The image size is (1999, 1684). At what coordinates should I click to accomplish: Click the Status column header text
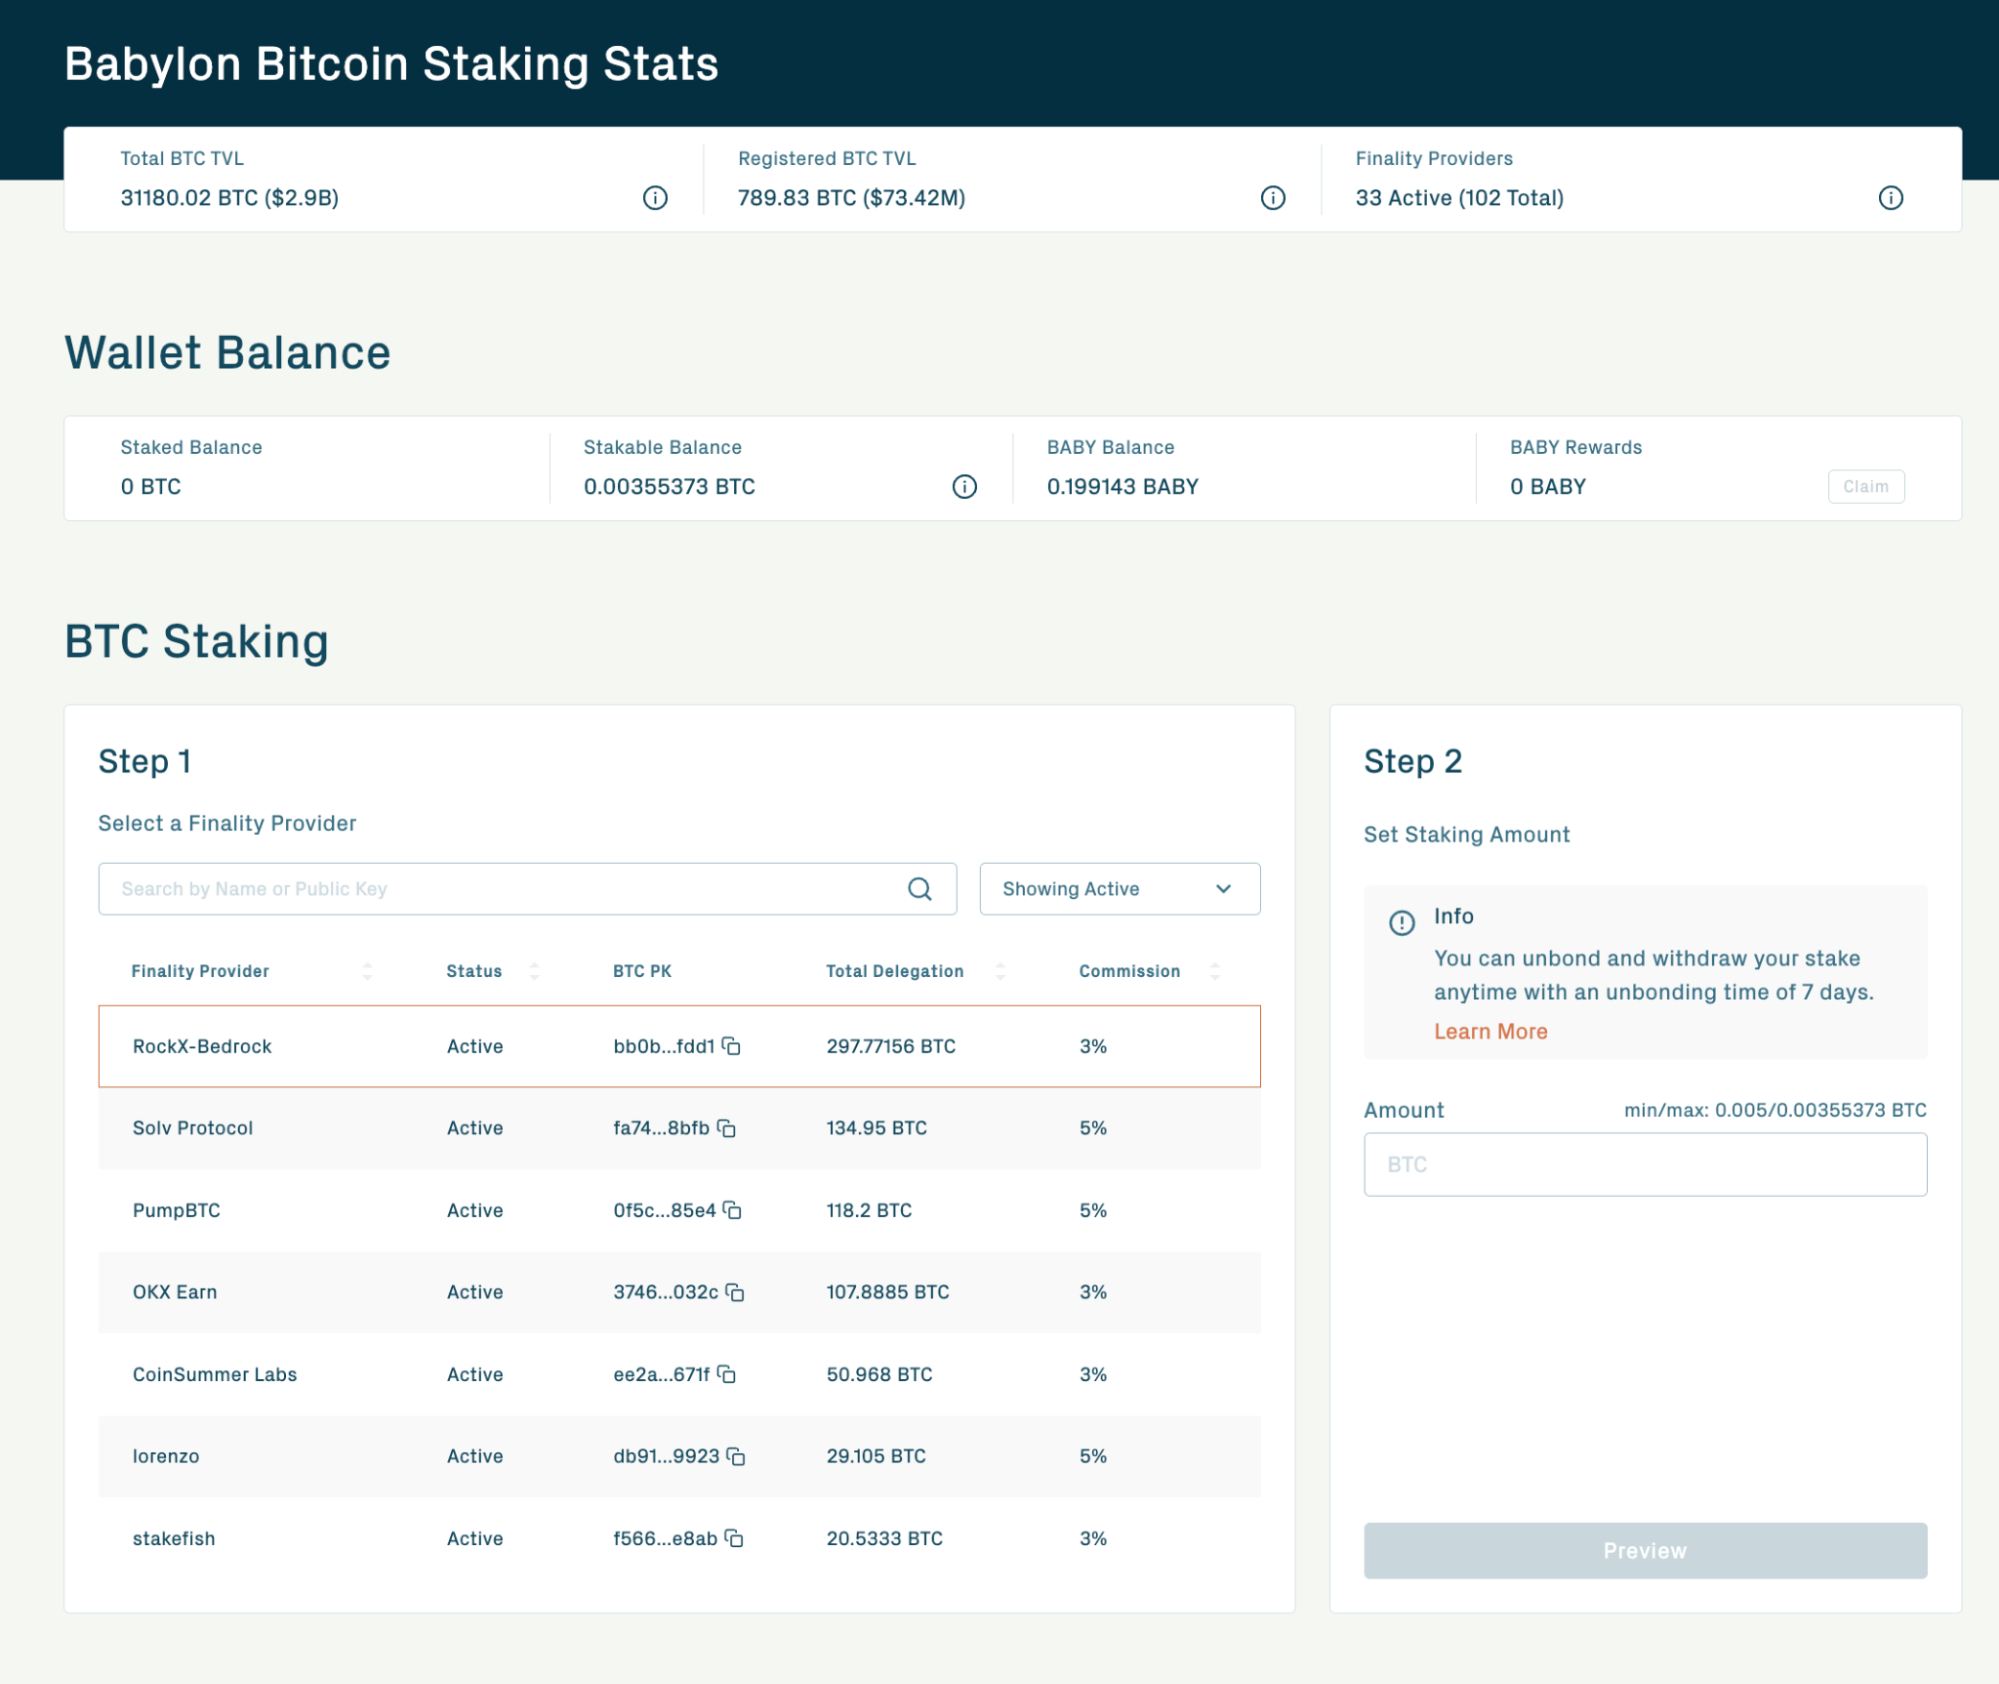tap(474, 971)
